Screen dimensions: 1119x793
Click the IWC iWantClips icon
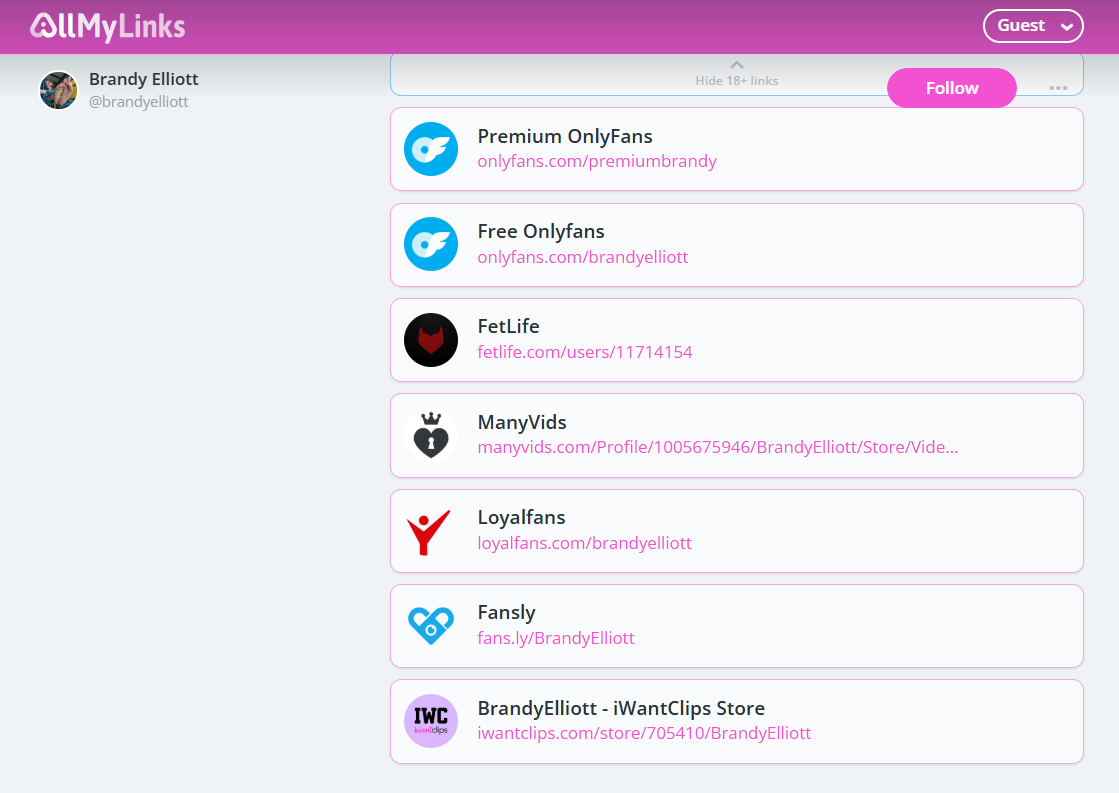pyautogui.click(x=431, y=721)
